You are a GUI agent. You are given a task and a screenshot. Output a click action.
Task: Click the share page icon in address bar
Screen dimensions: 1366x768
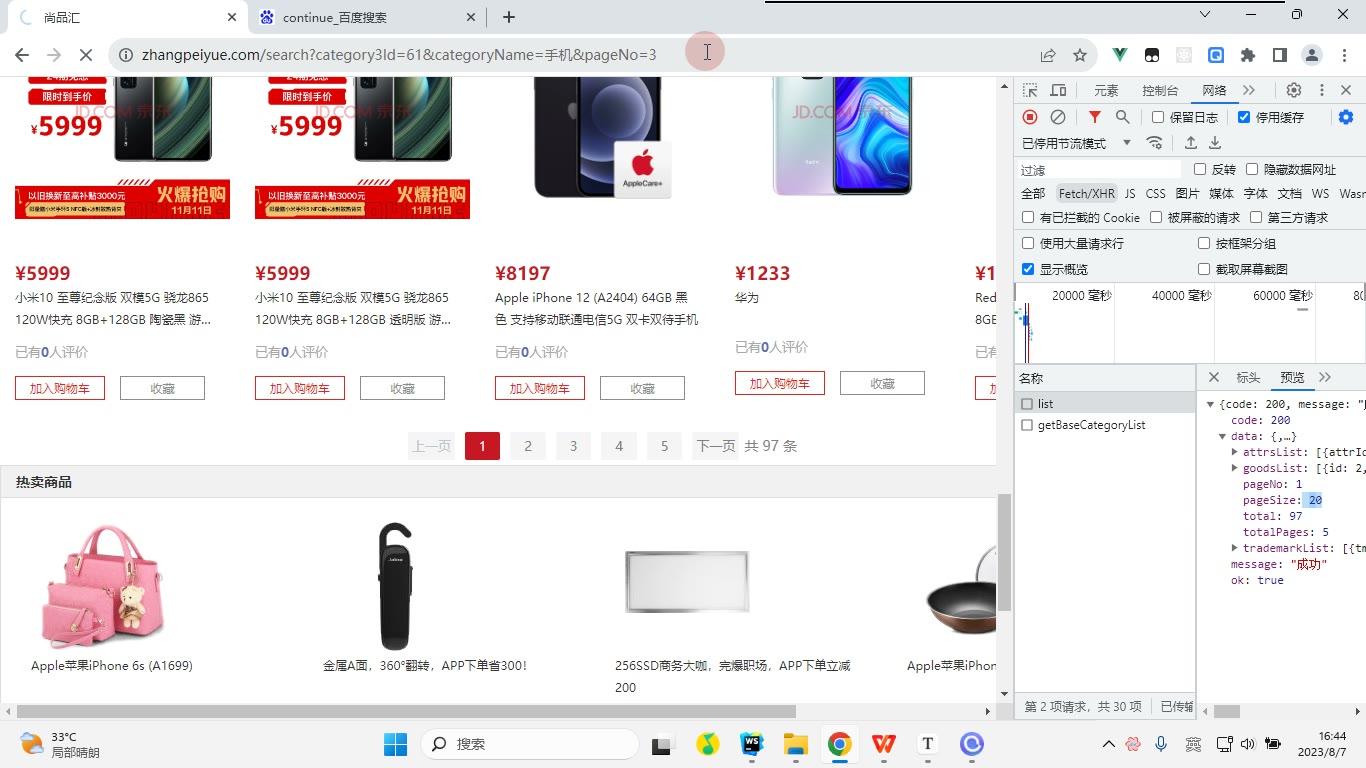click(x=1048, y=55)
